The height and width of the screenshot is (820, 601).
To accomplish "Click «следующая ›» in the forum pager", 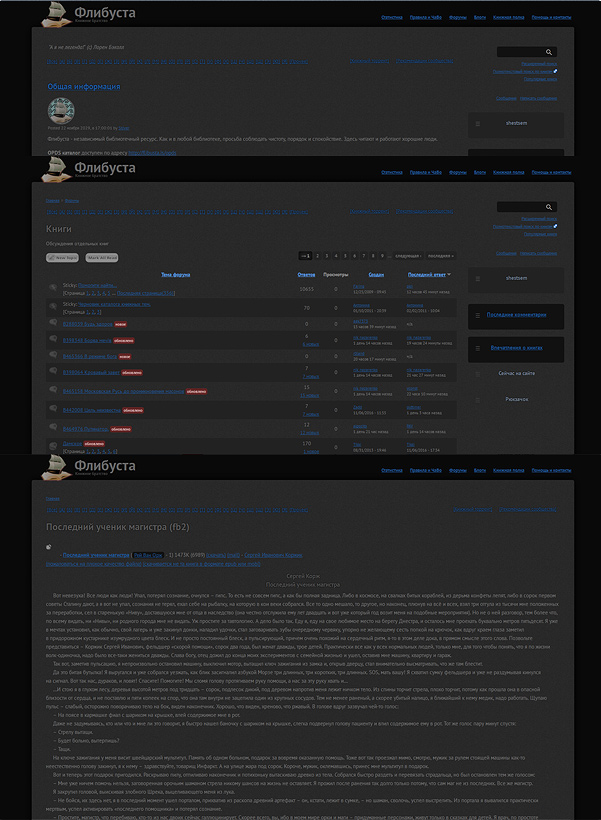I will (x=408, y=256).
